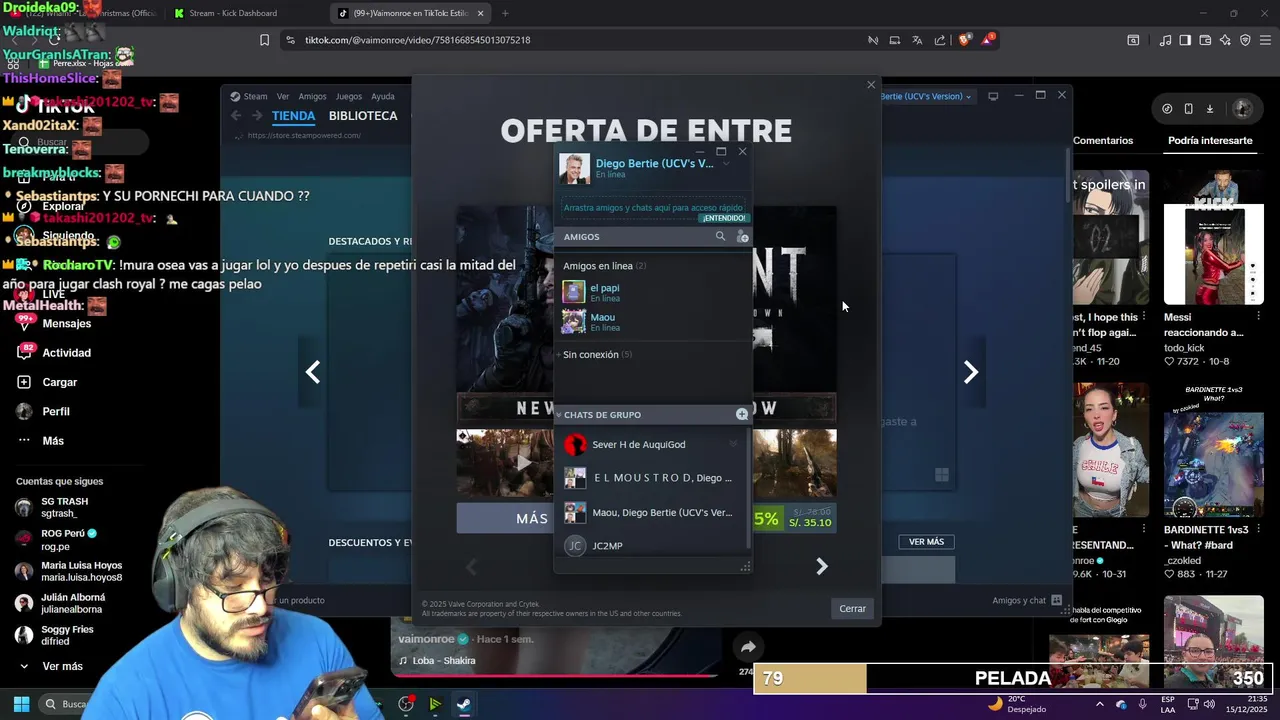Open the Ayuda menu in Steam
Viewport: 1280px width, 720px height.
click(383, 96)
